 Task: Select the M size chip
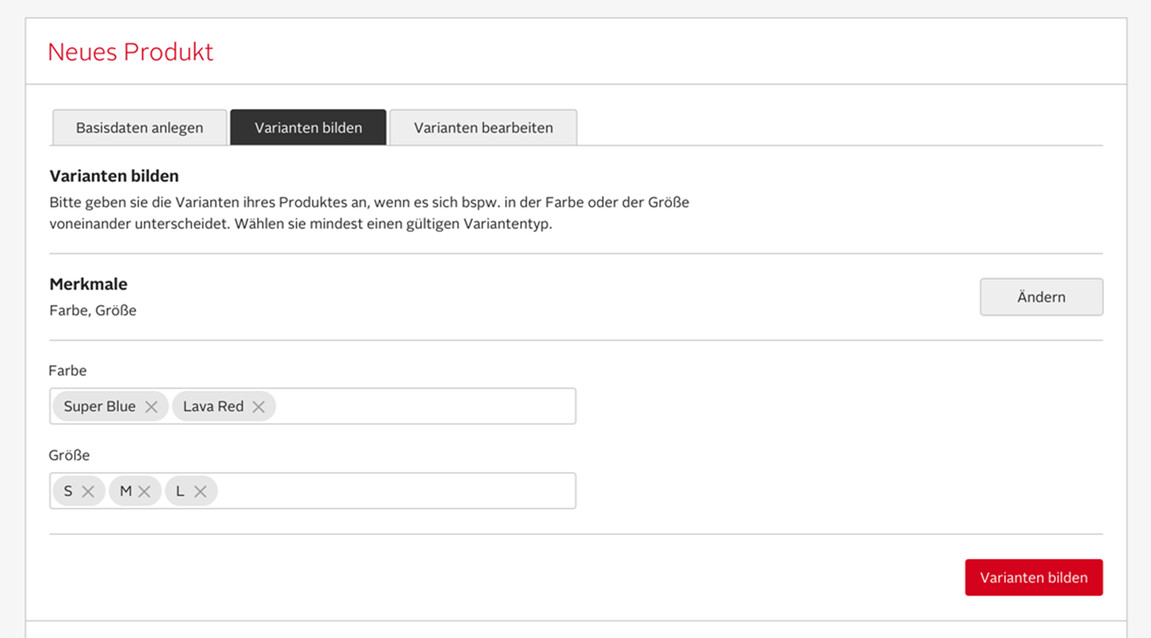pos(125,491)
